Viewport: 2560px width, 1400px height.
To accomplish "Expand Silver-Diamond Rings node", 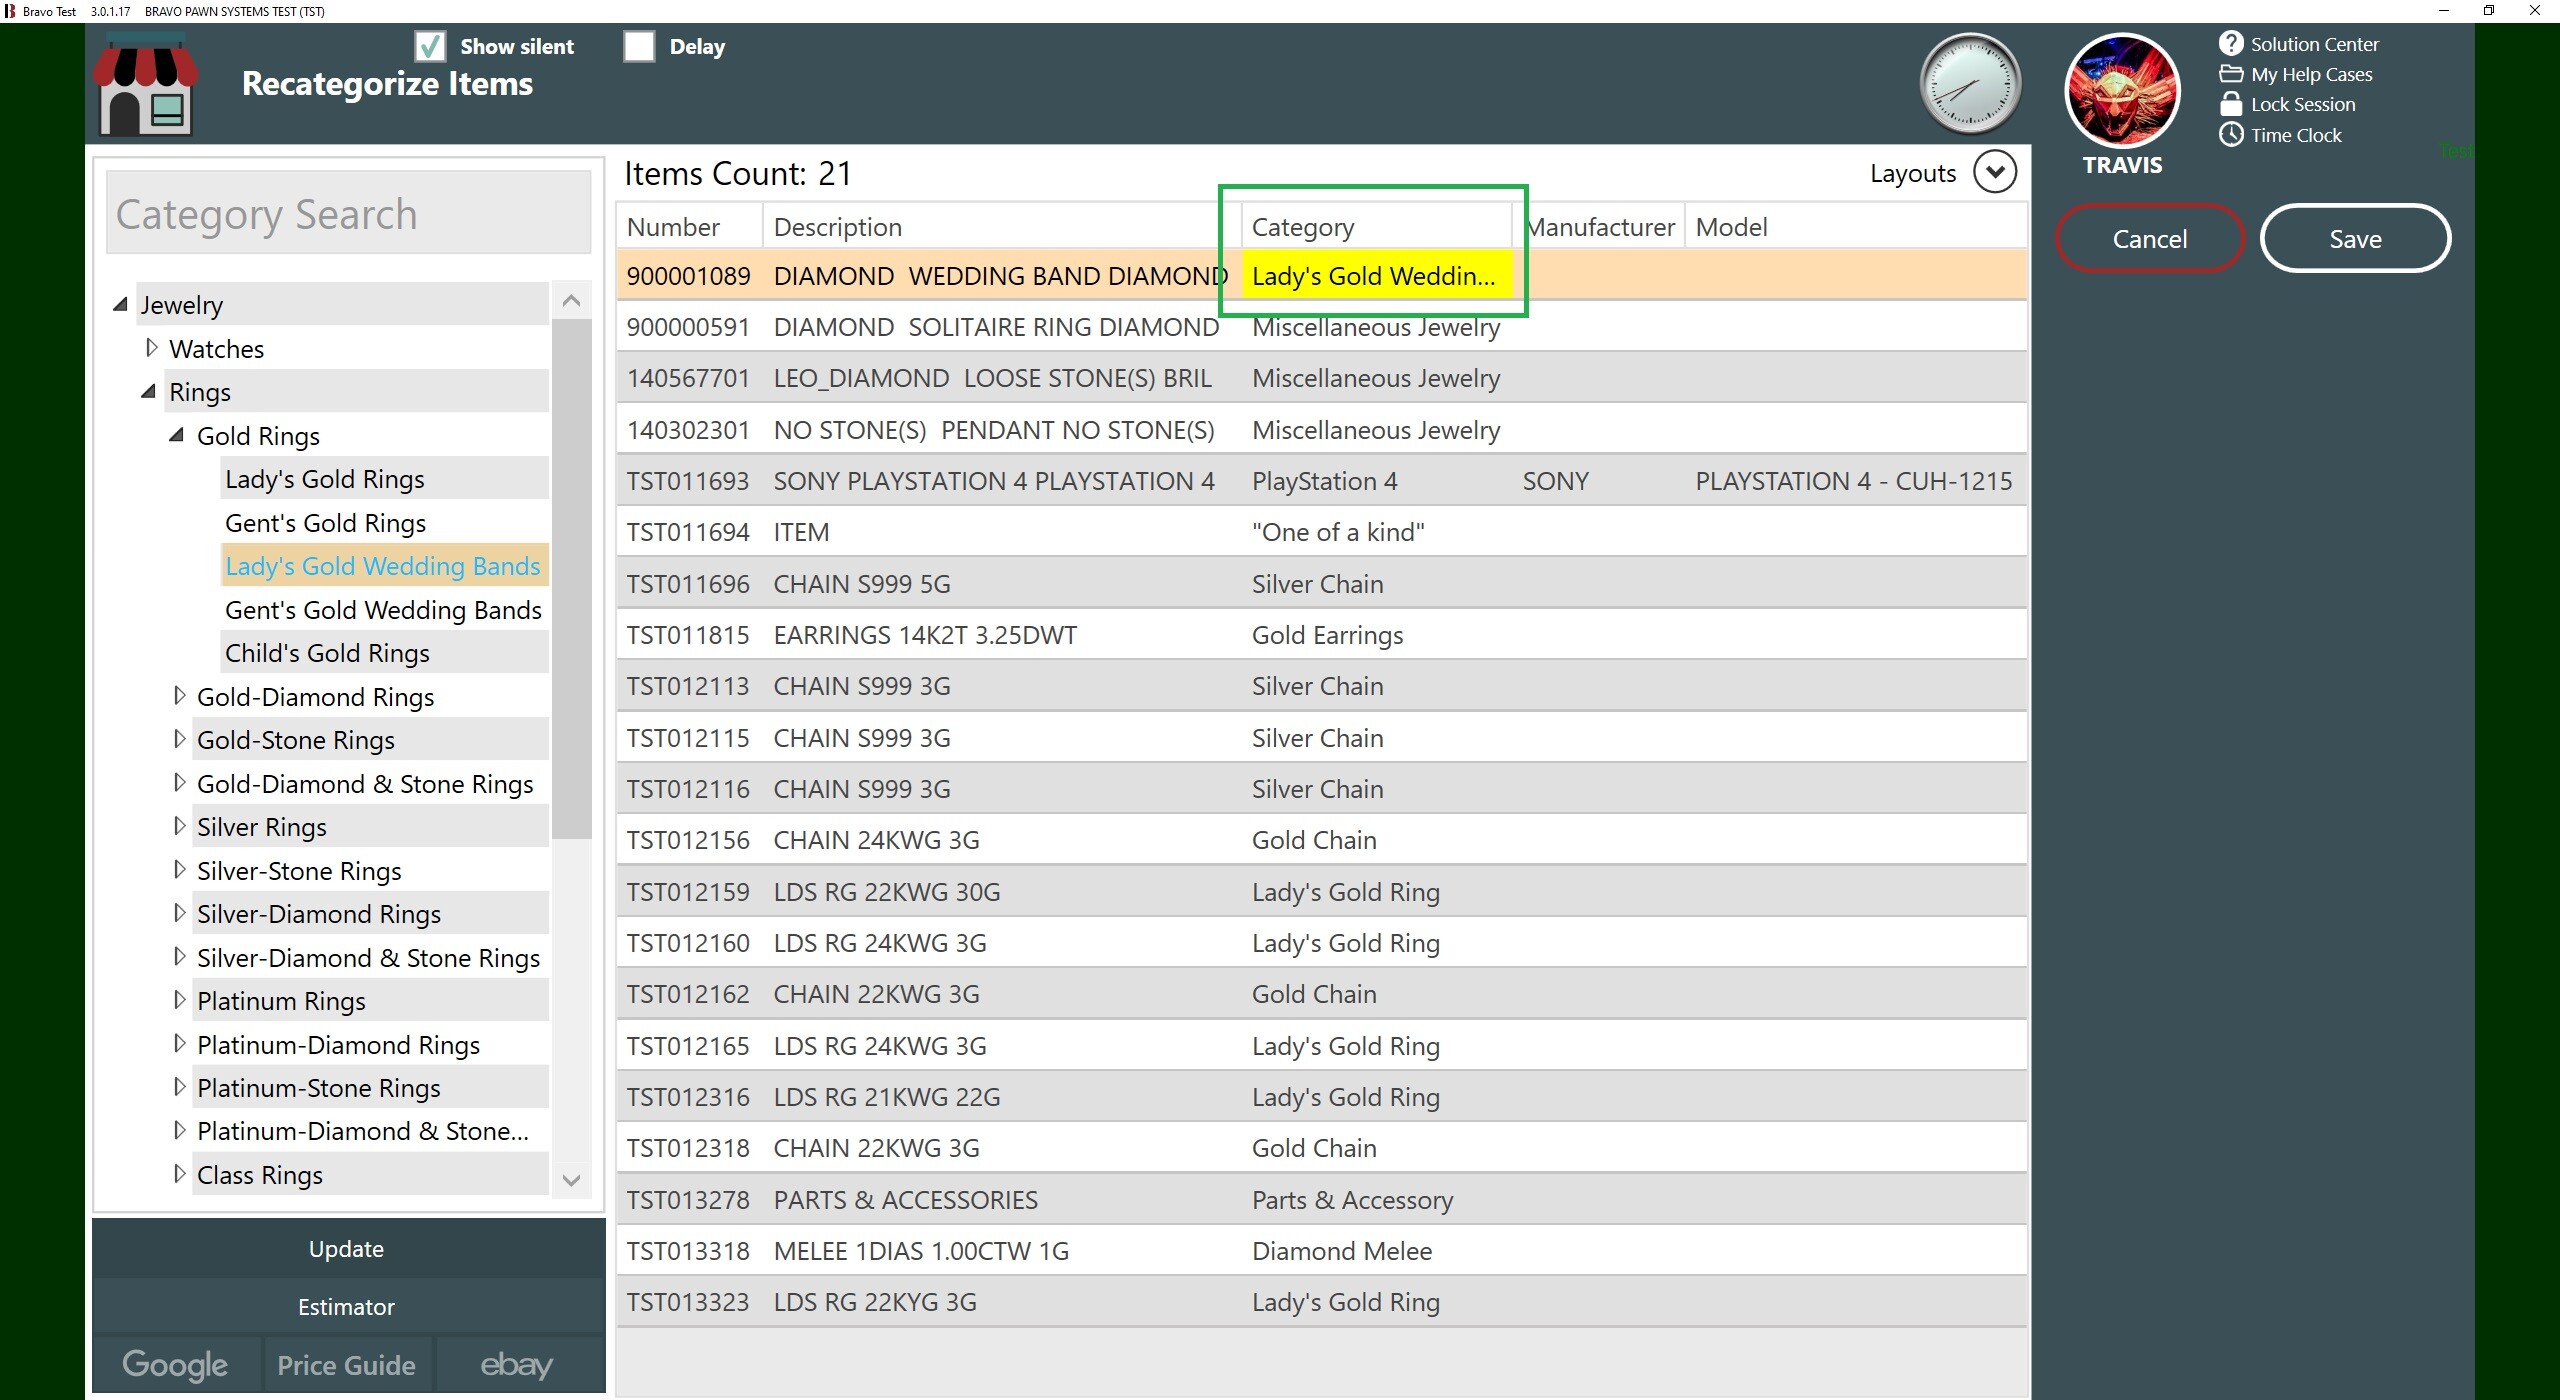I will click(180, 913).
